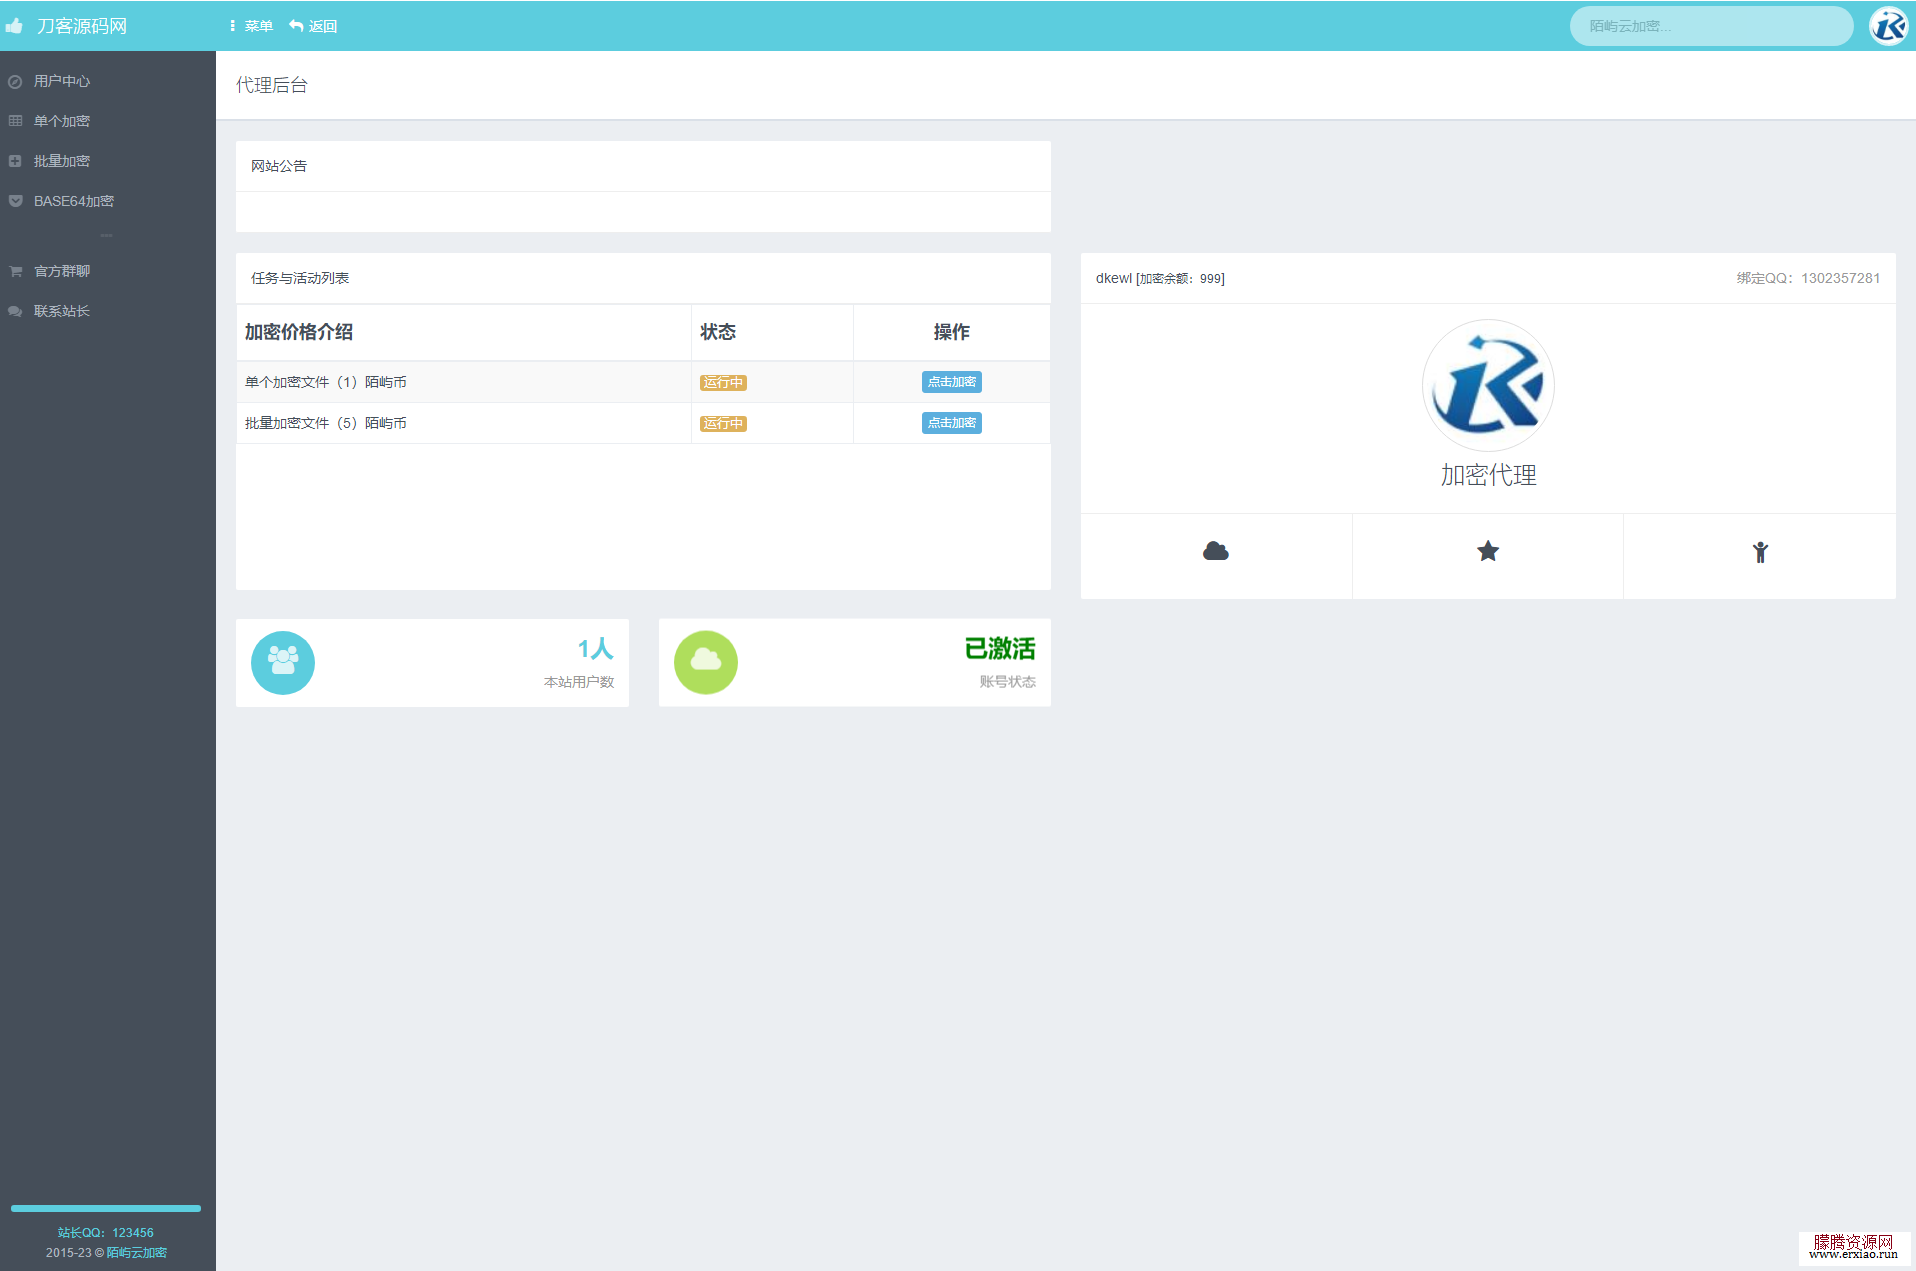Click the 网站公告 panel heading
The image size is (1916, 1271).
click(279, 166)
